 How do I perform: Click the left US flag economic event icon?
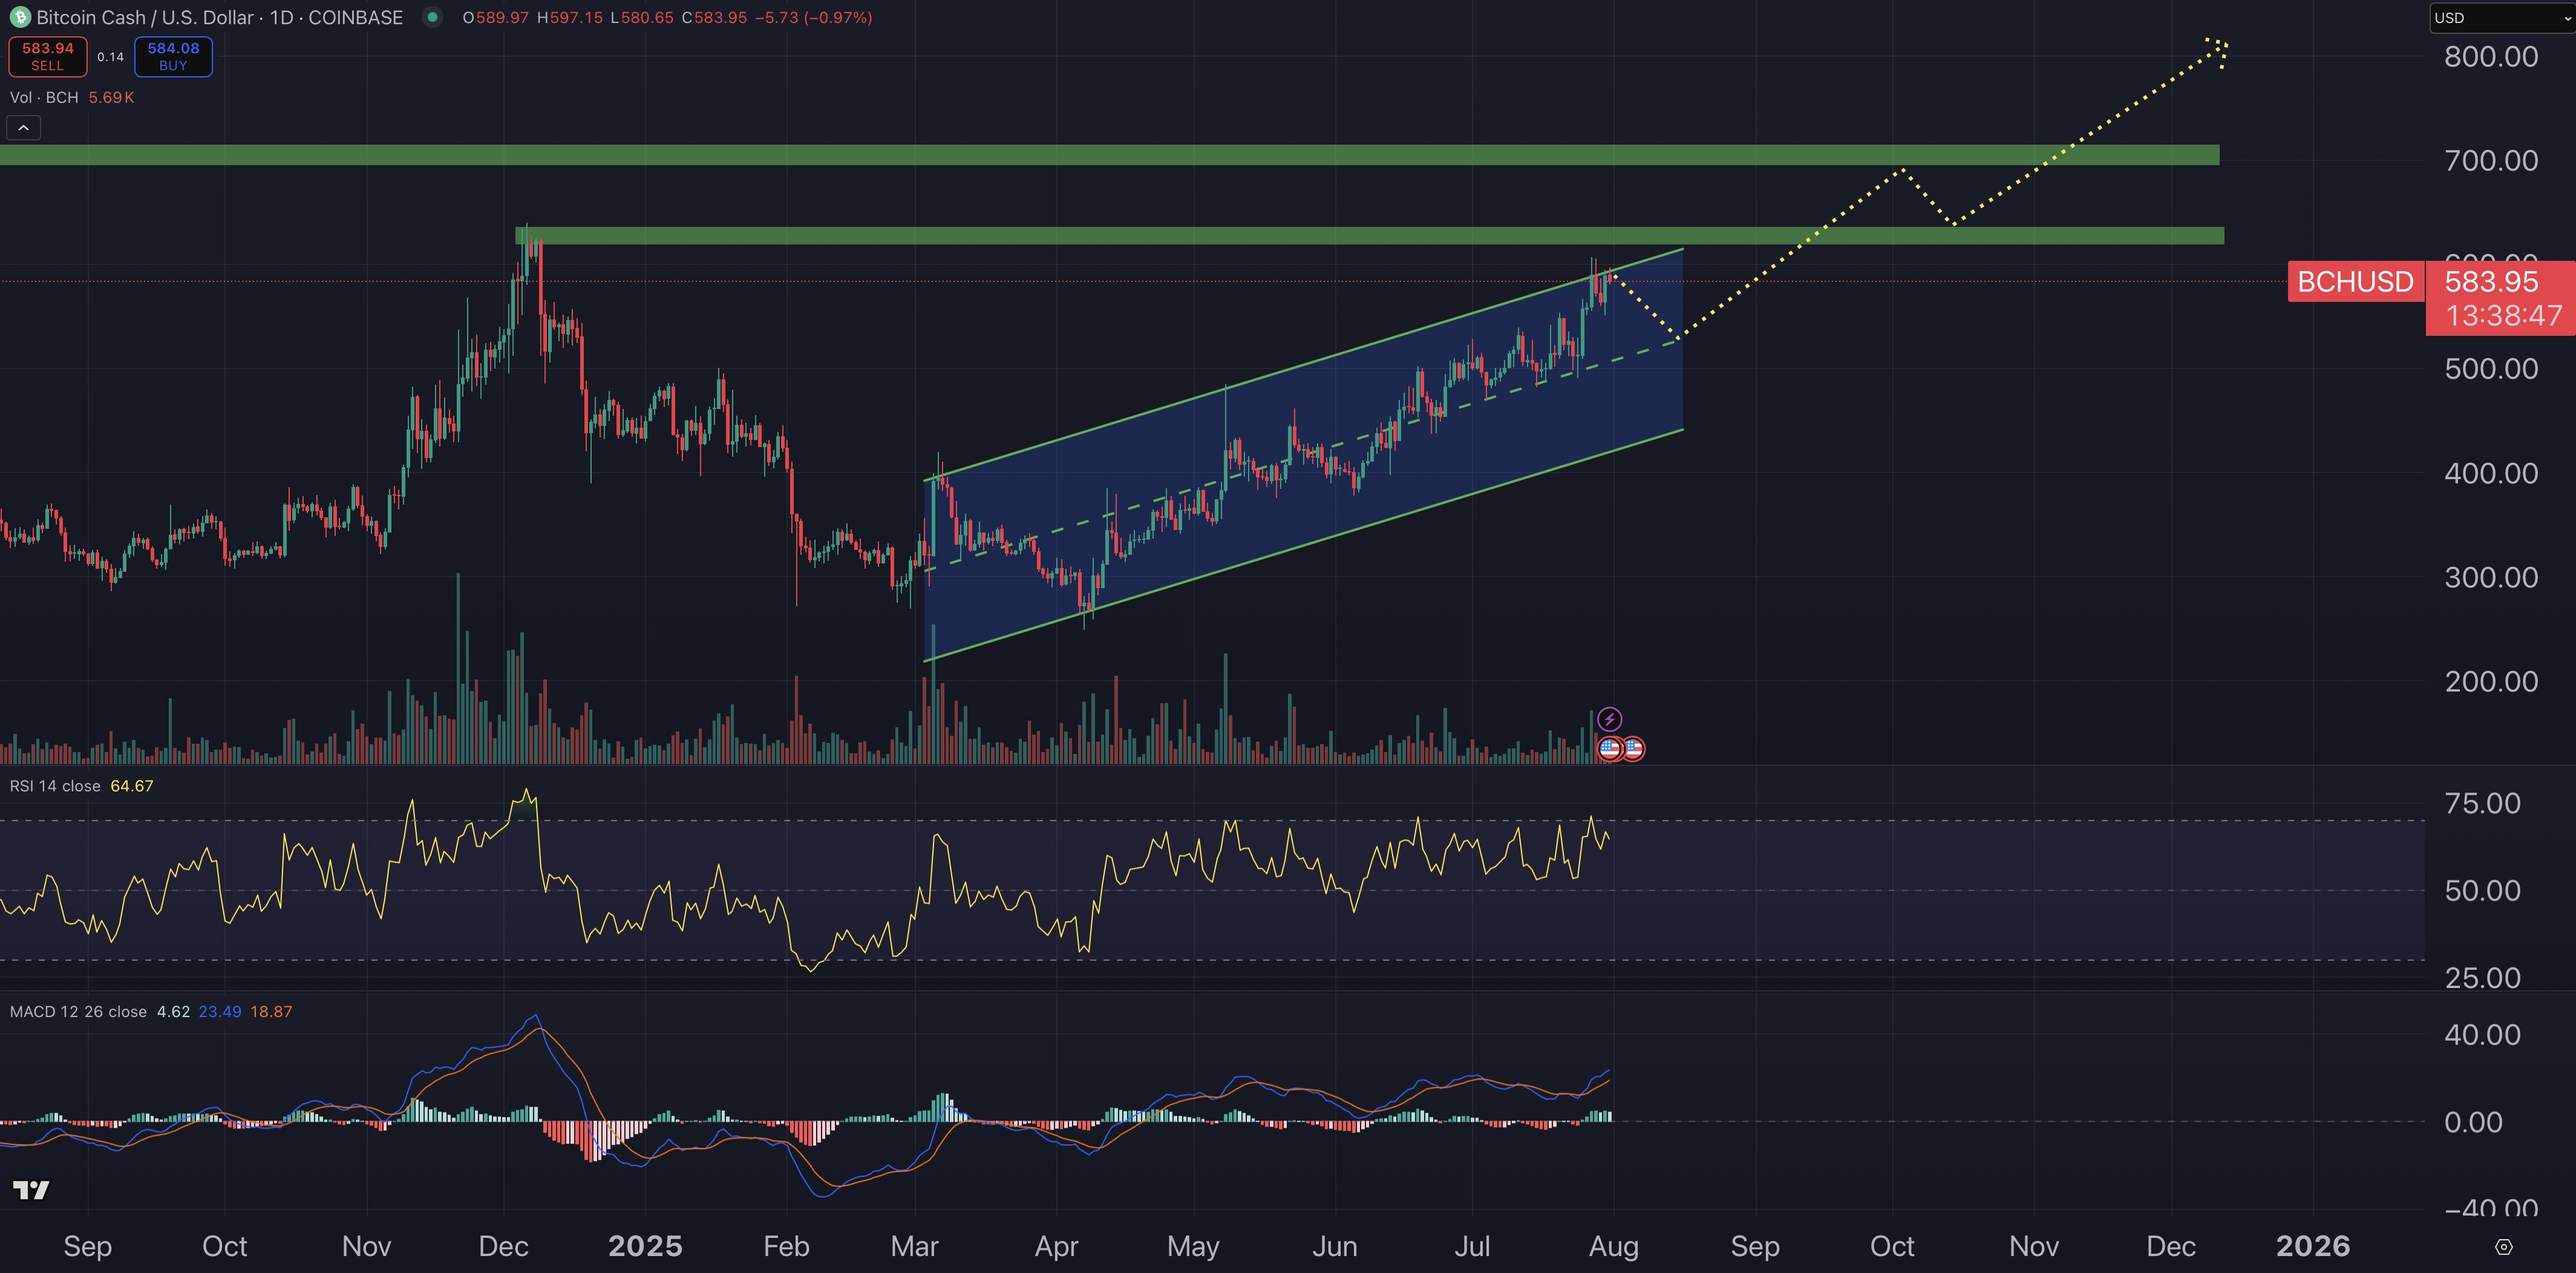[x=1611, y=748]
